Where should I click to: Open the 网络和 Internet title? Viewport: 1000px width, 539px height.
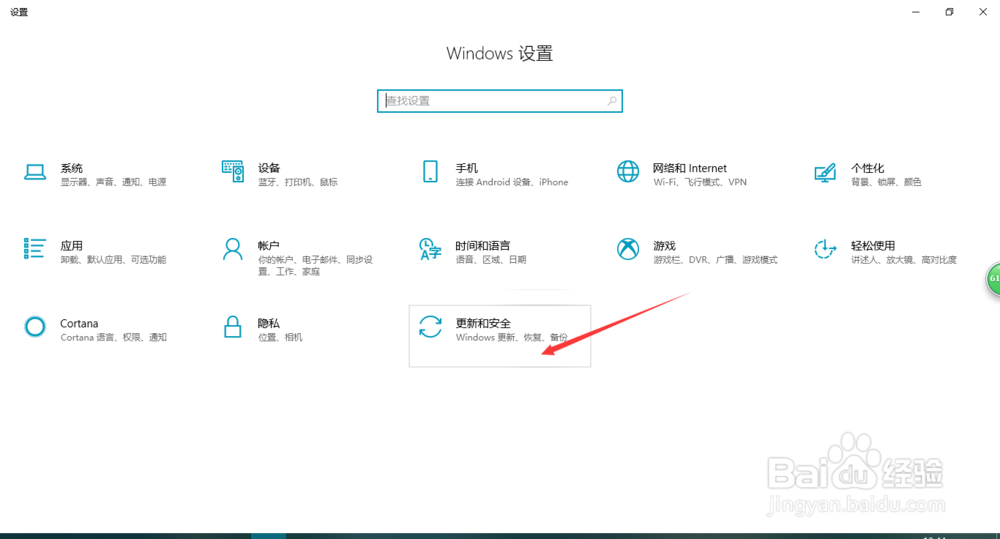(x=689, y=168)
